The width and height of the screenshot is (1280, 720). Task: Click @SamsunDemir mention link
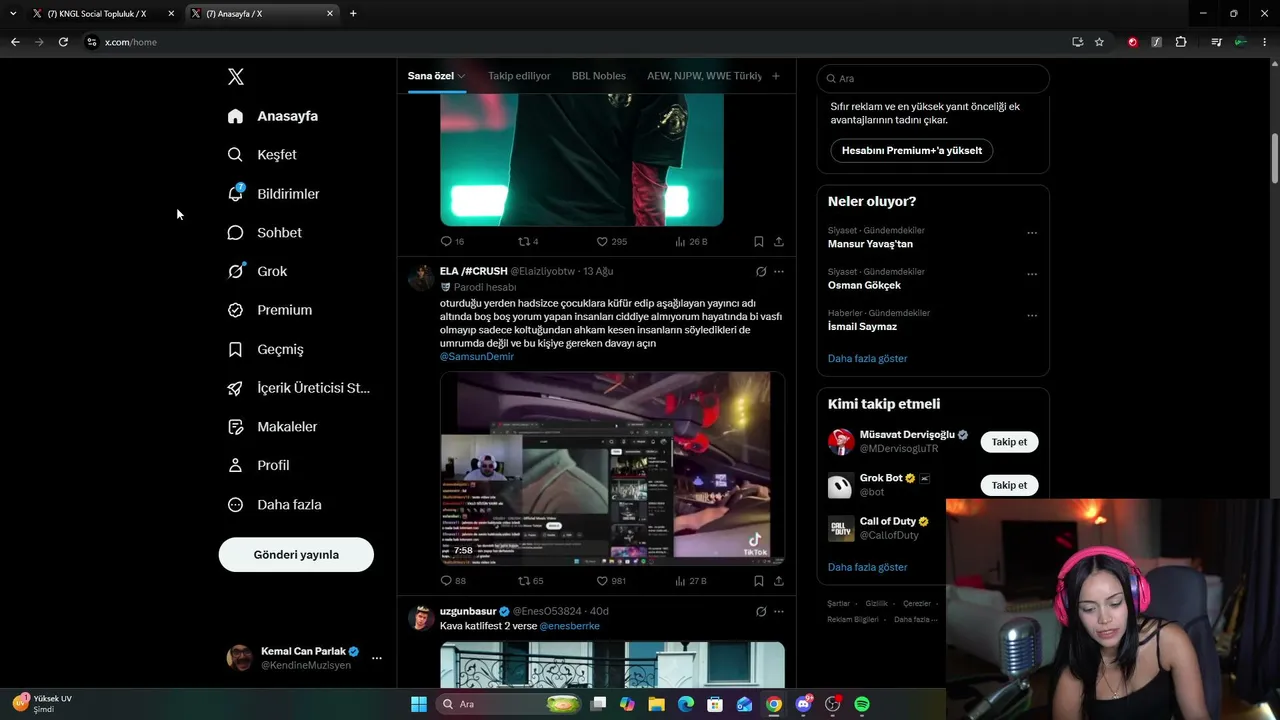pos(477,357)
